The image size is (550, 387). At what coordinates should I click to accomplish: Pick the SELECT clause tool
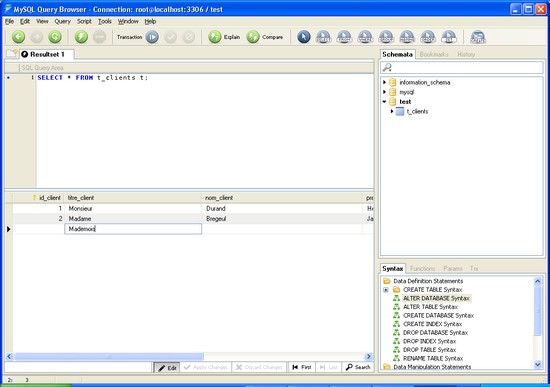tap(323, 37)
